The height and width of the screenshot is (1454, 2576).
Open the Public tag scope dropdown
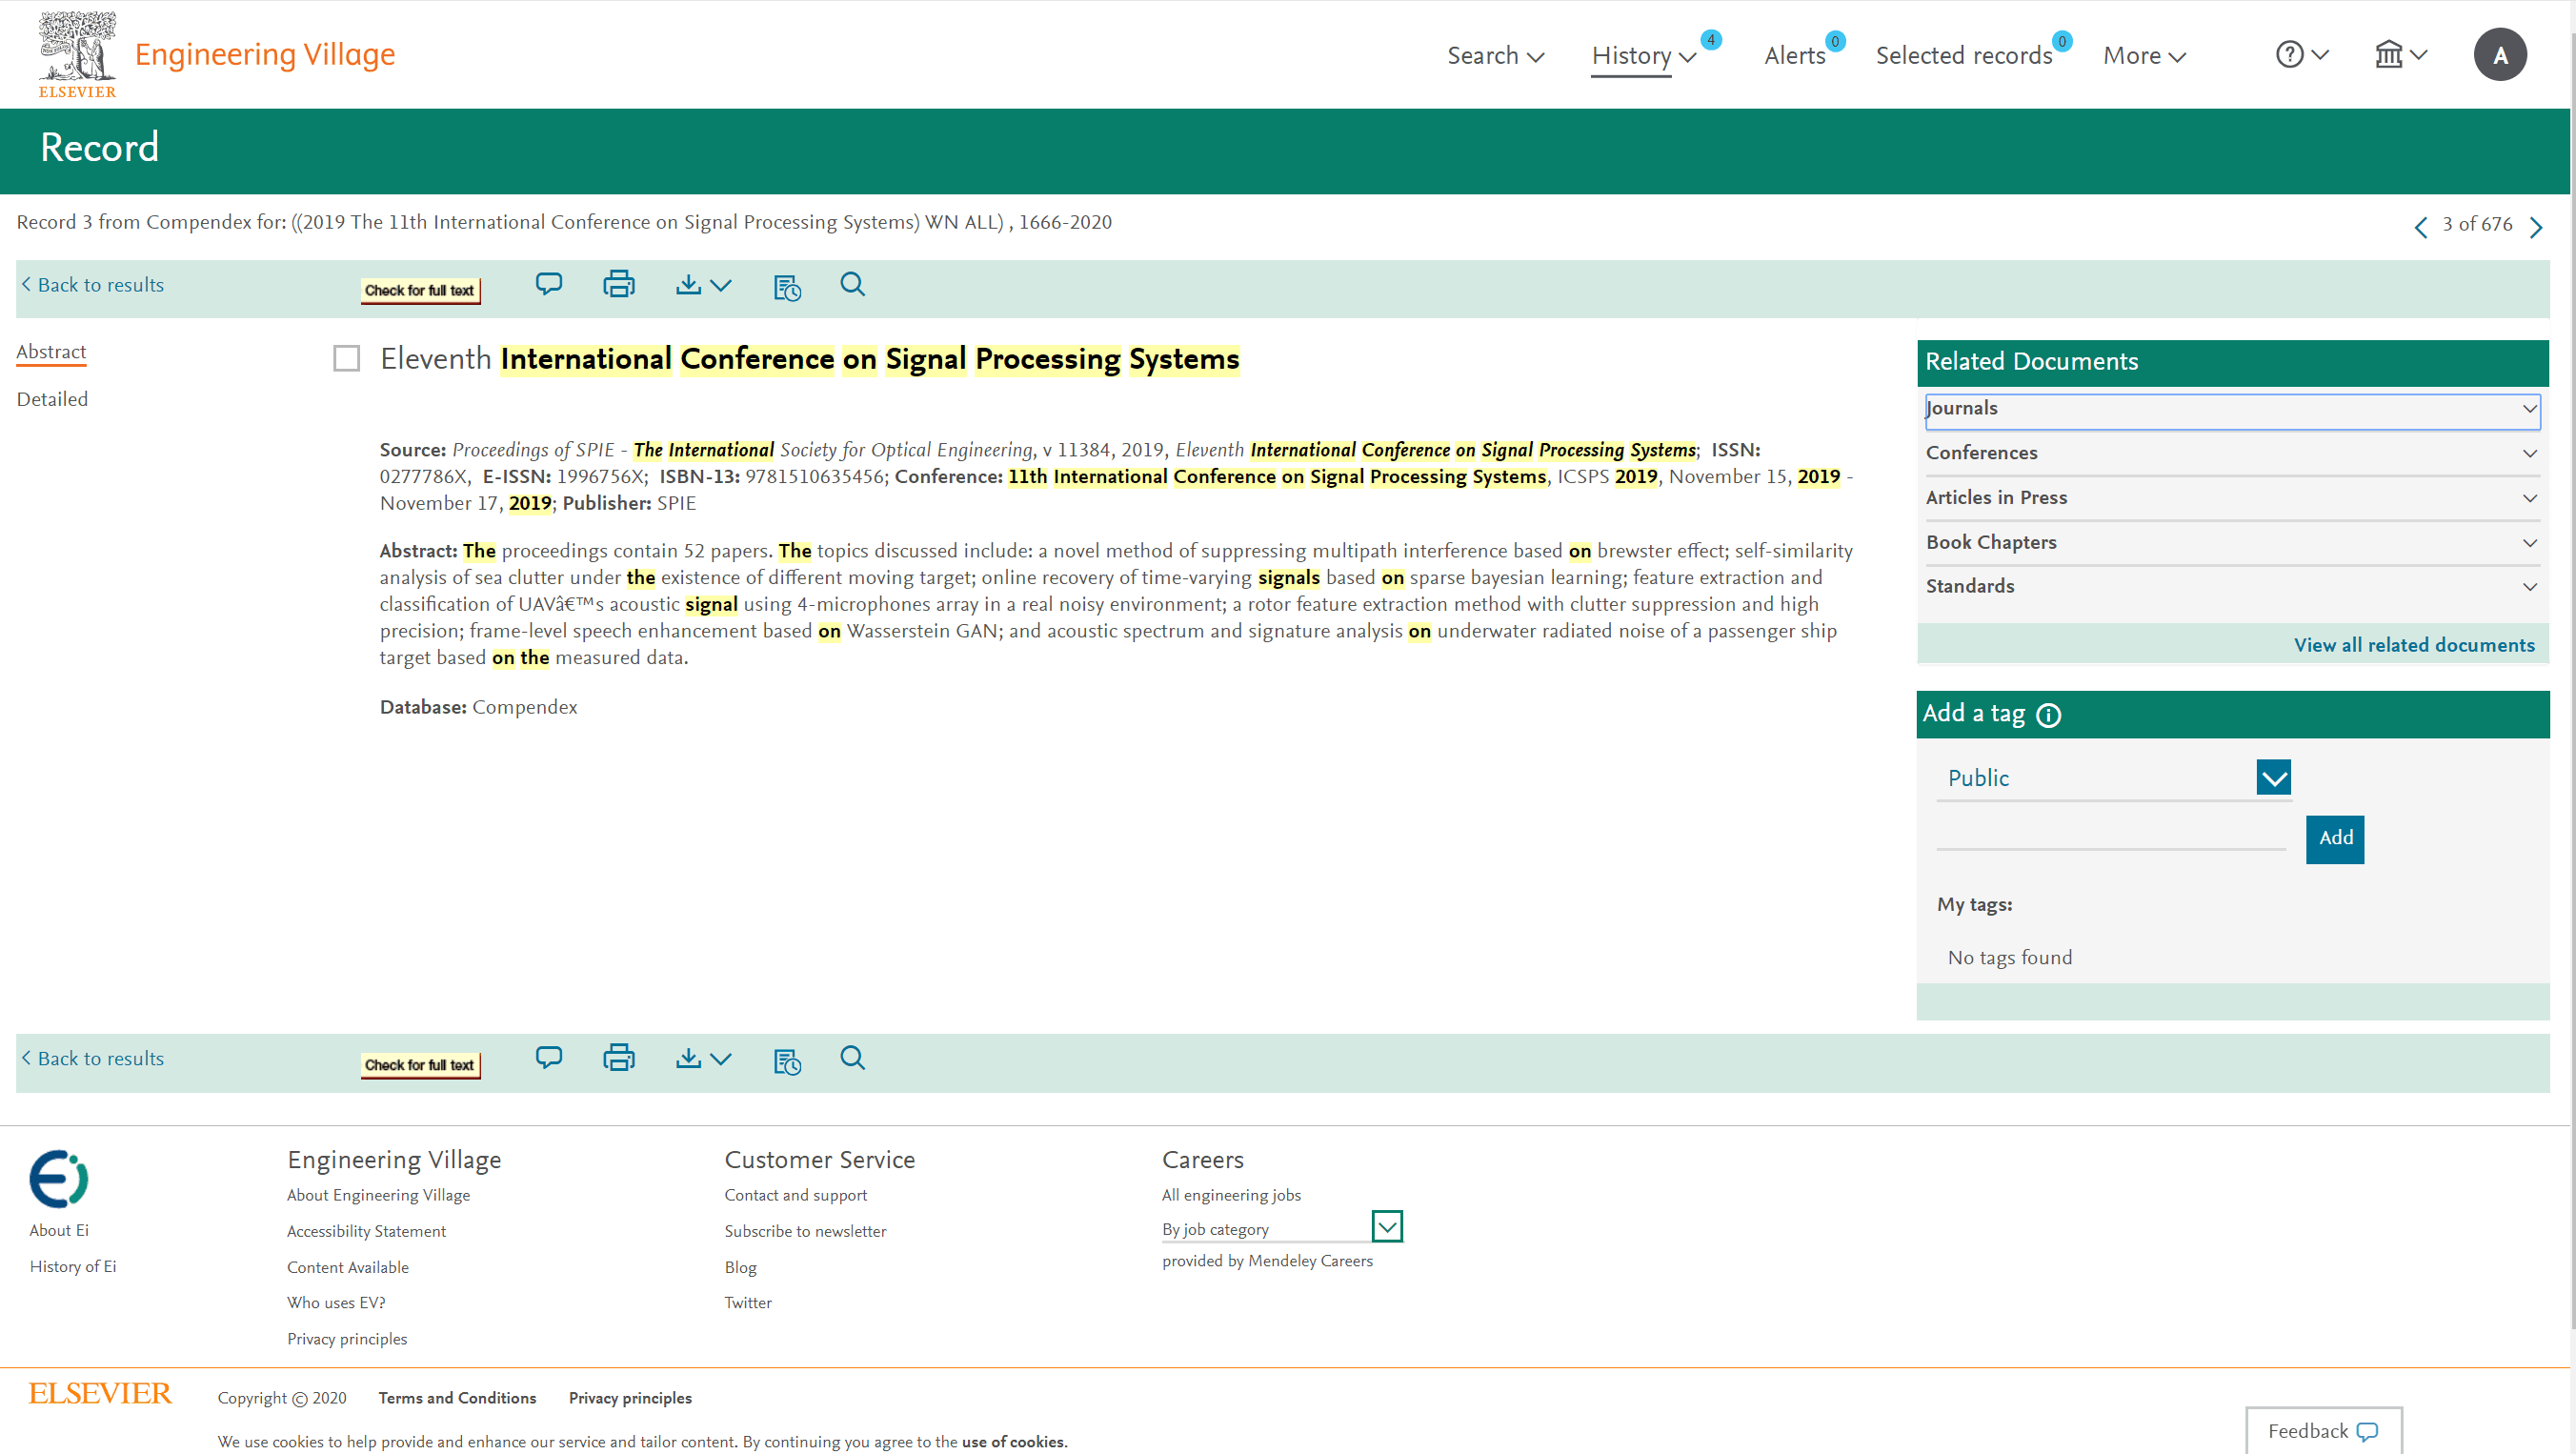(2114, 778)
